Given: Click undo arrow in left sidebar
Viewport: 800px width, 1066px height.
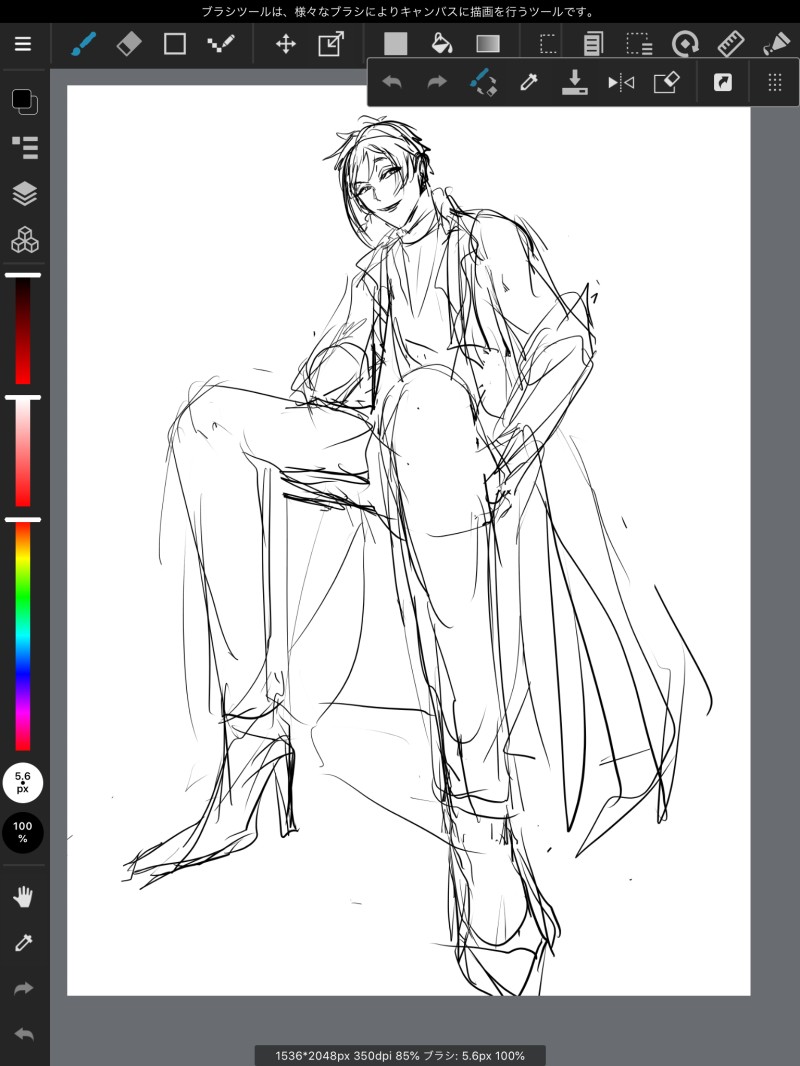Looking at the screenshot, I should point(23,1034).
